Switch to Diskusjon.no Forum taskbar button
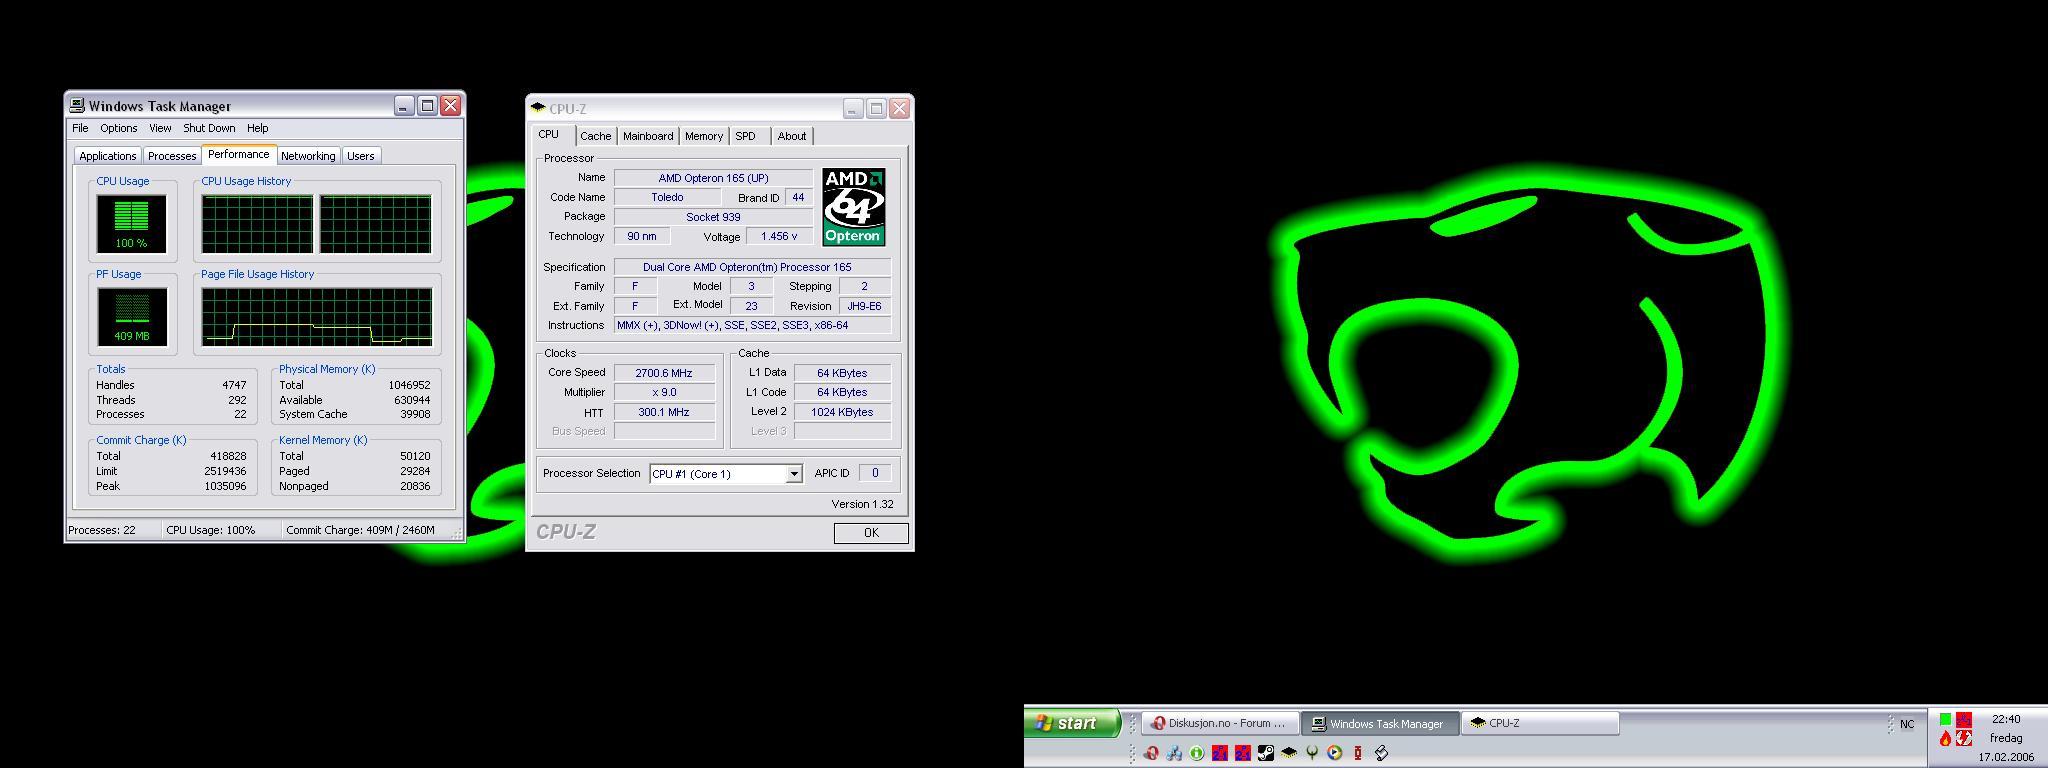Viewport: 2048px width, 768px height. pyautogui.click(x=1220, y=723)
